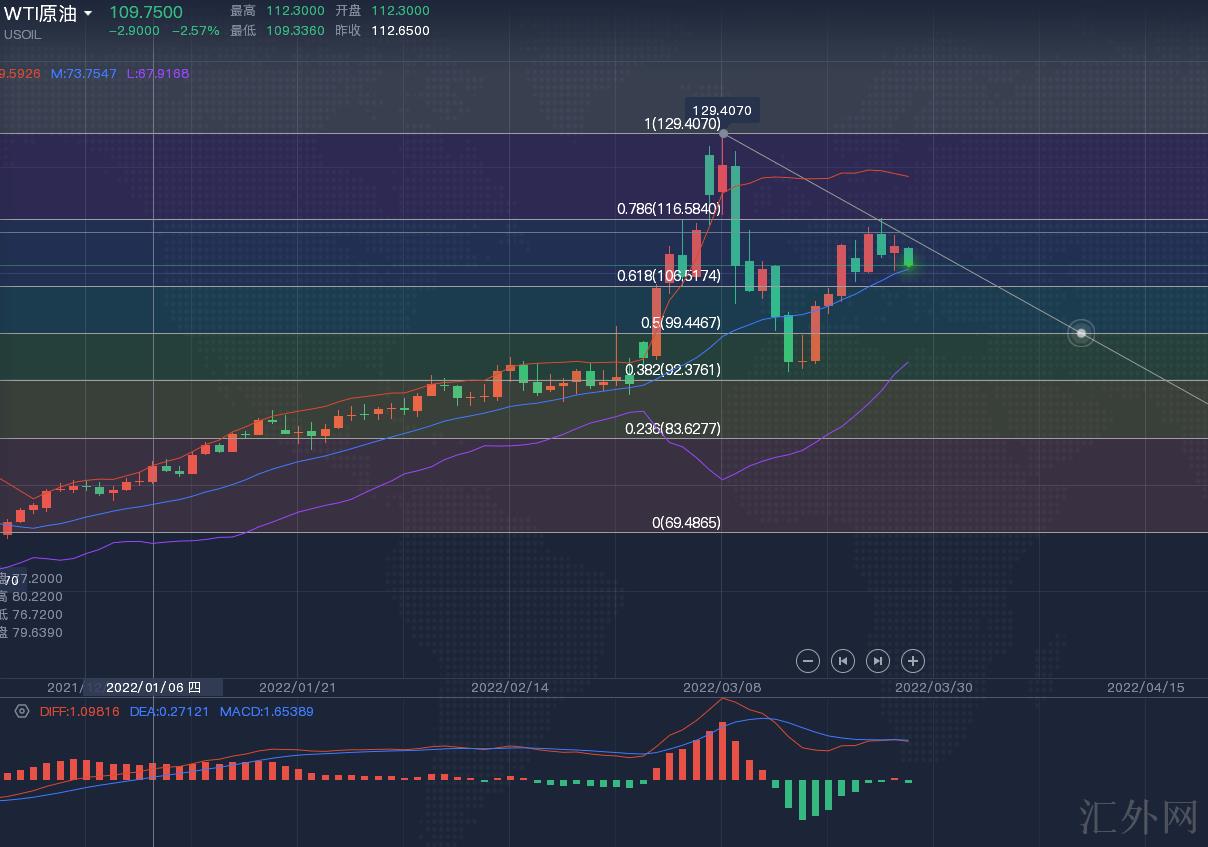This screenshot has height=847, width=1208.
Task: Jump to earliest data with skip-back button
Action: point(843,660)
